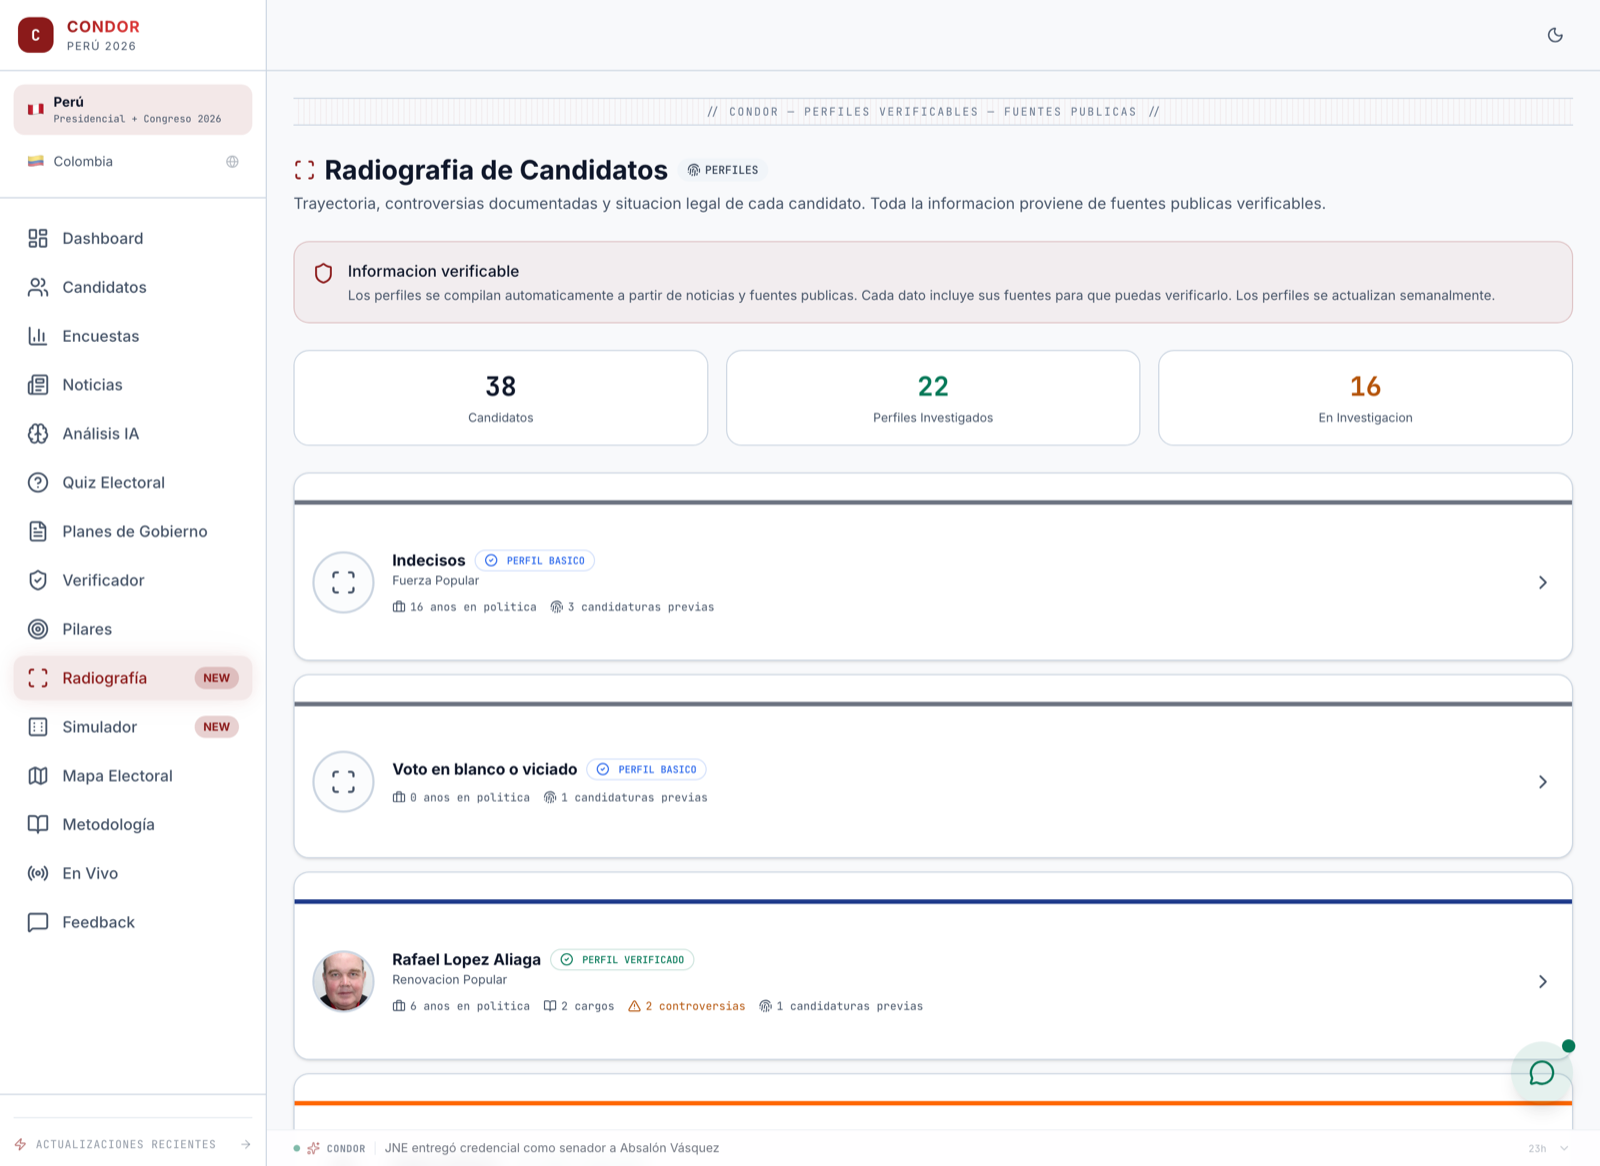
Task: Click the Verificador shield check icon
Action: 38,580
